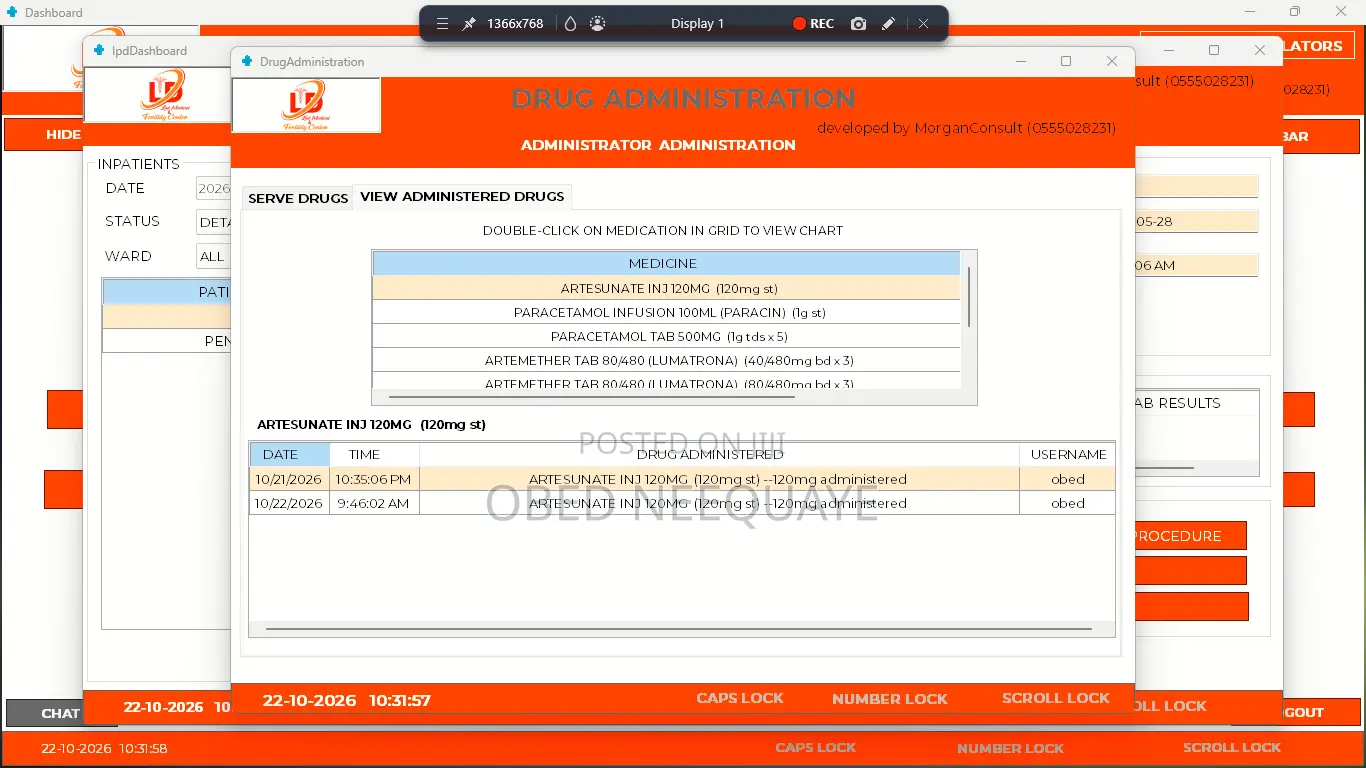
Task: Select the VIEW ADMINISTERED DRUGS tab
Action: [x=462, y=196]
